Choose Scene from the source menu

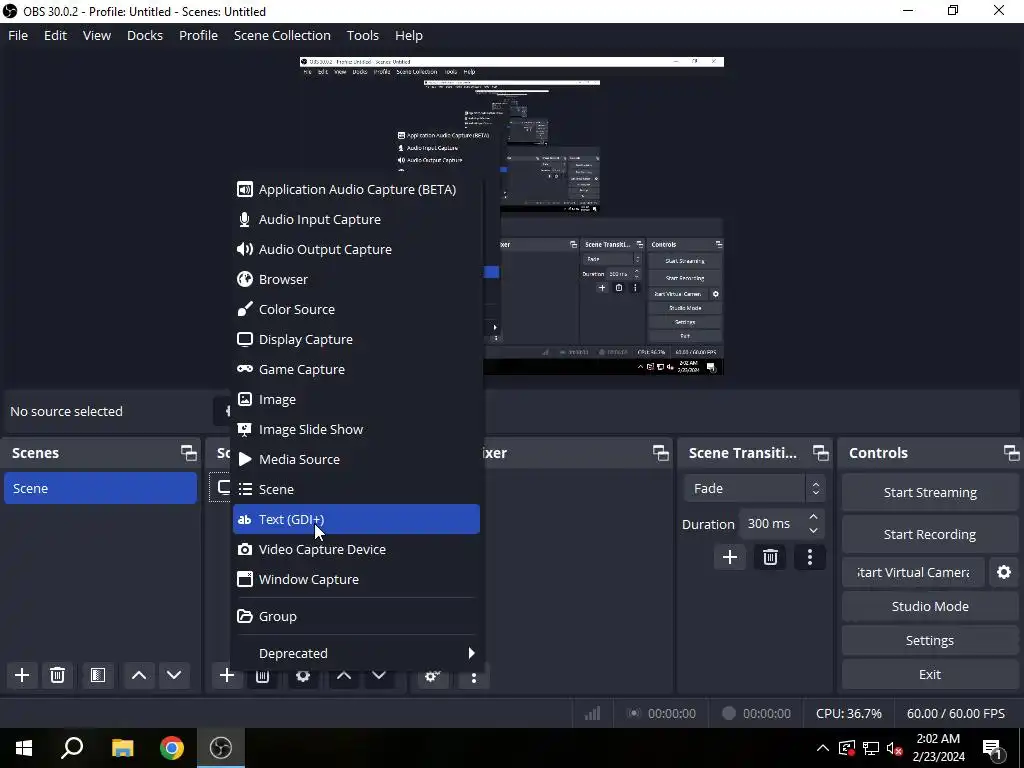click(356, 490)
